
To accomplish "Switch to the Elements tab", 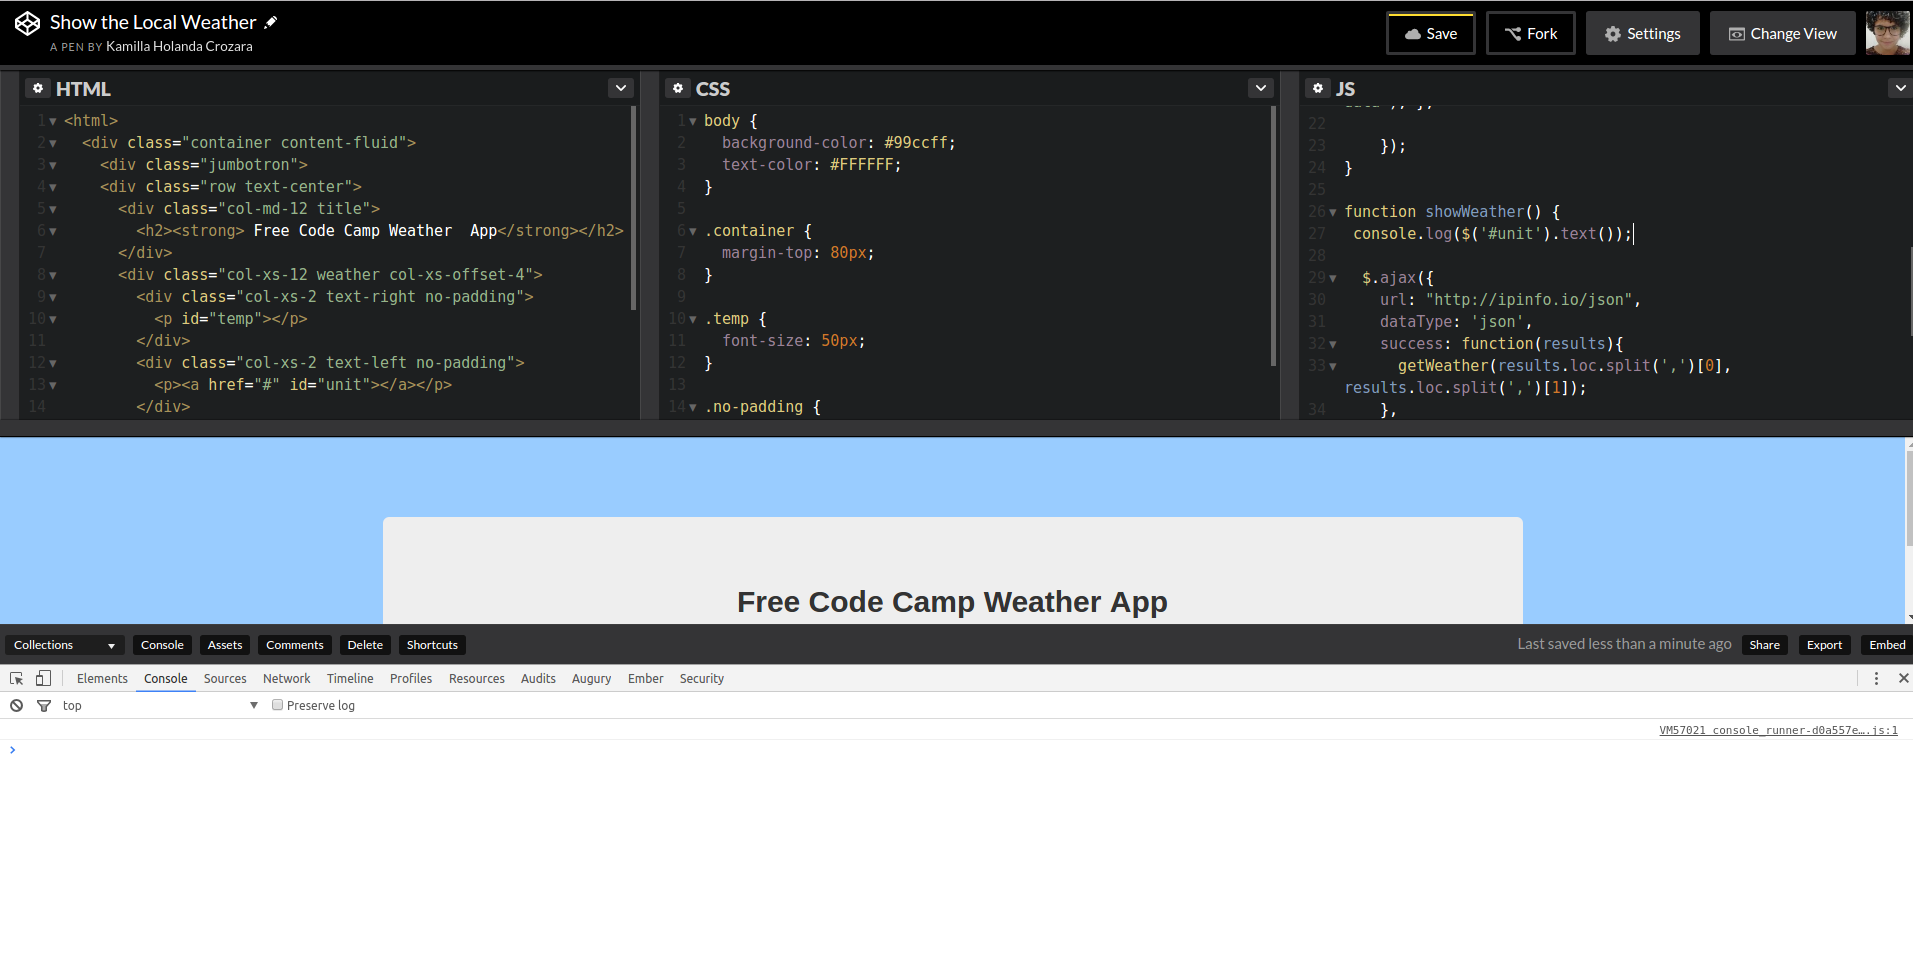I will [102, 678].
